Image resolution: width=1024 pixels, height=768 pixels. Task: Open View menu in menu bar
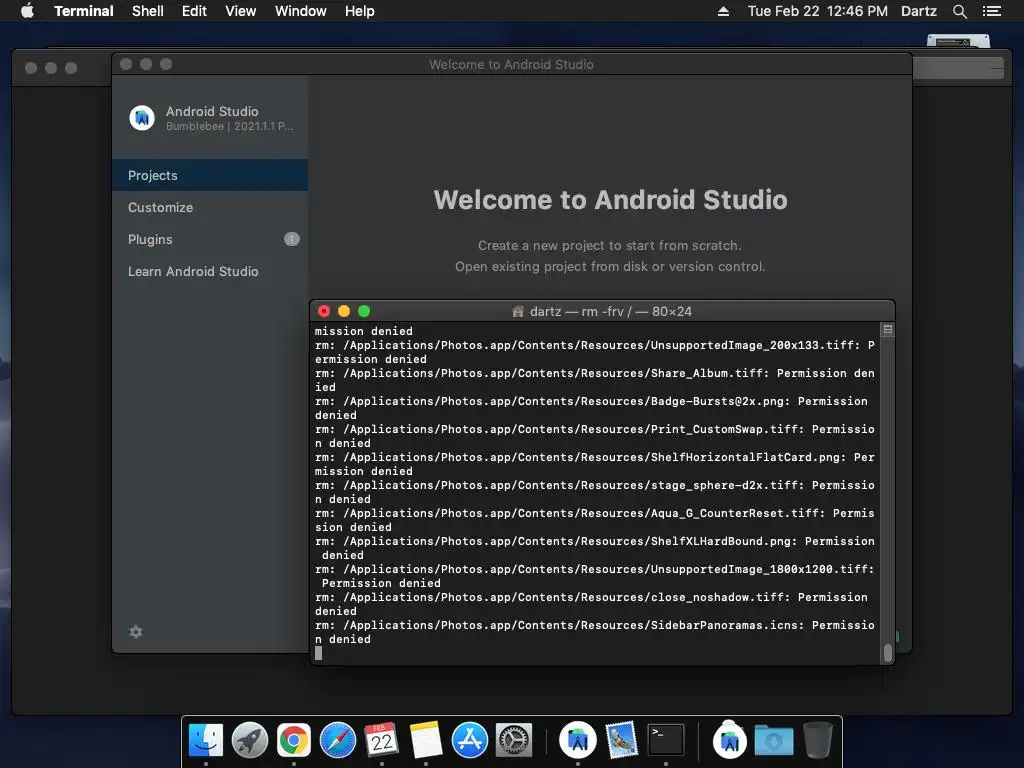[240, 11]
